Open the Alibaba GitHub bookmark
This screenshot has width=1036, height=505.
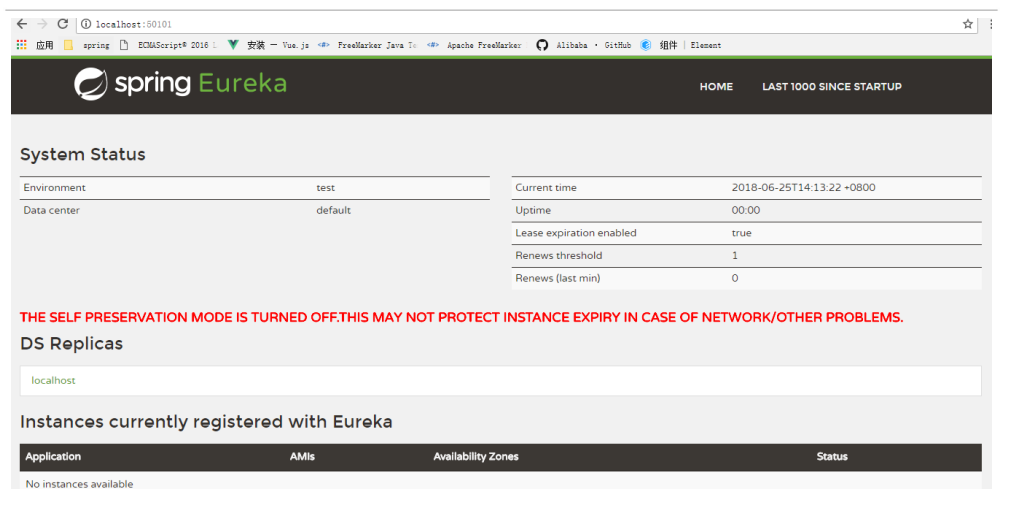coord(583,45)
